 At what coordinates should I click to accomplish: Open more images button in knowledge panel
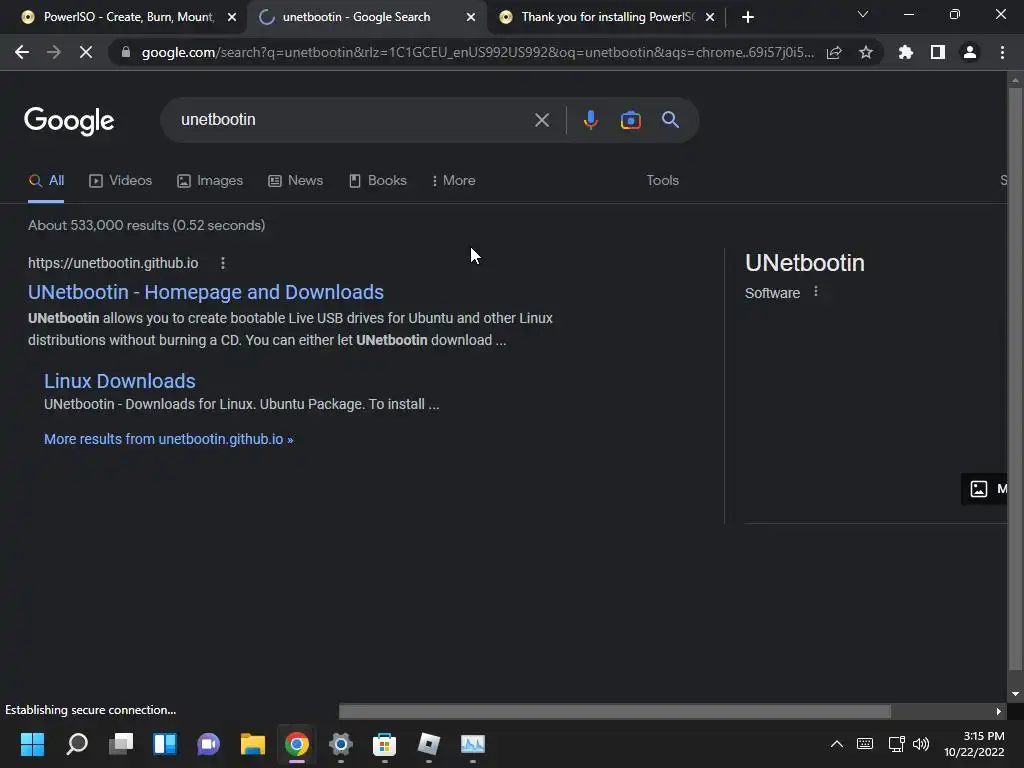pyautogui.click(x=985, y=488)
